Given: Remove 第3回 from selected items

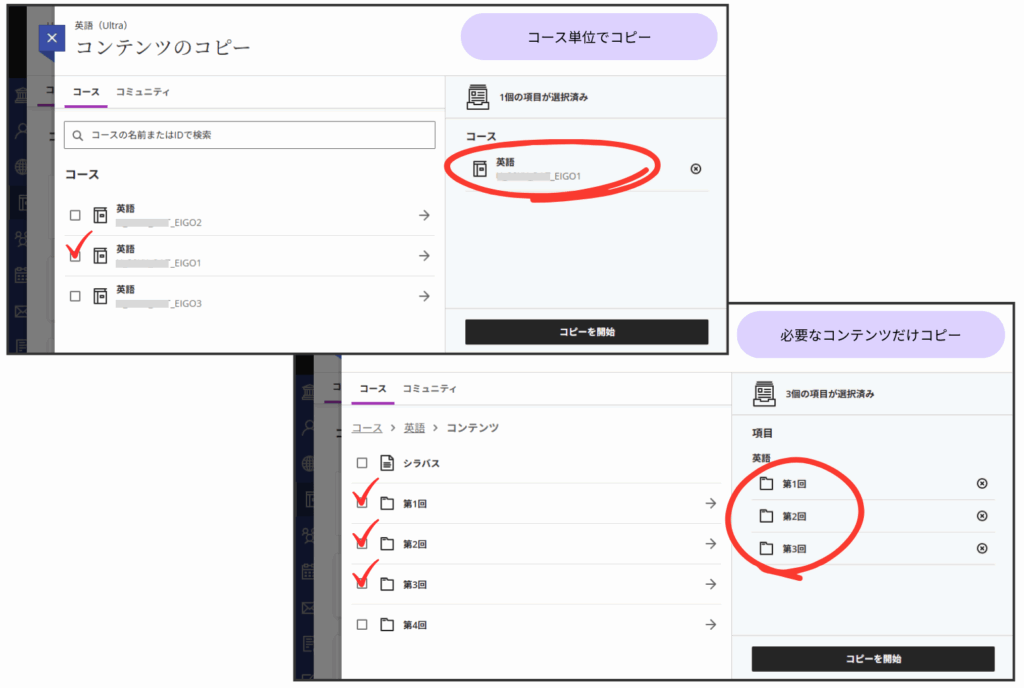Looking at the screenshot, I should [982, 548].
